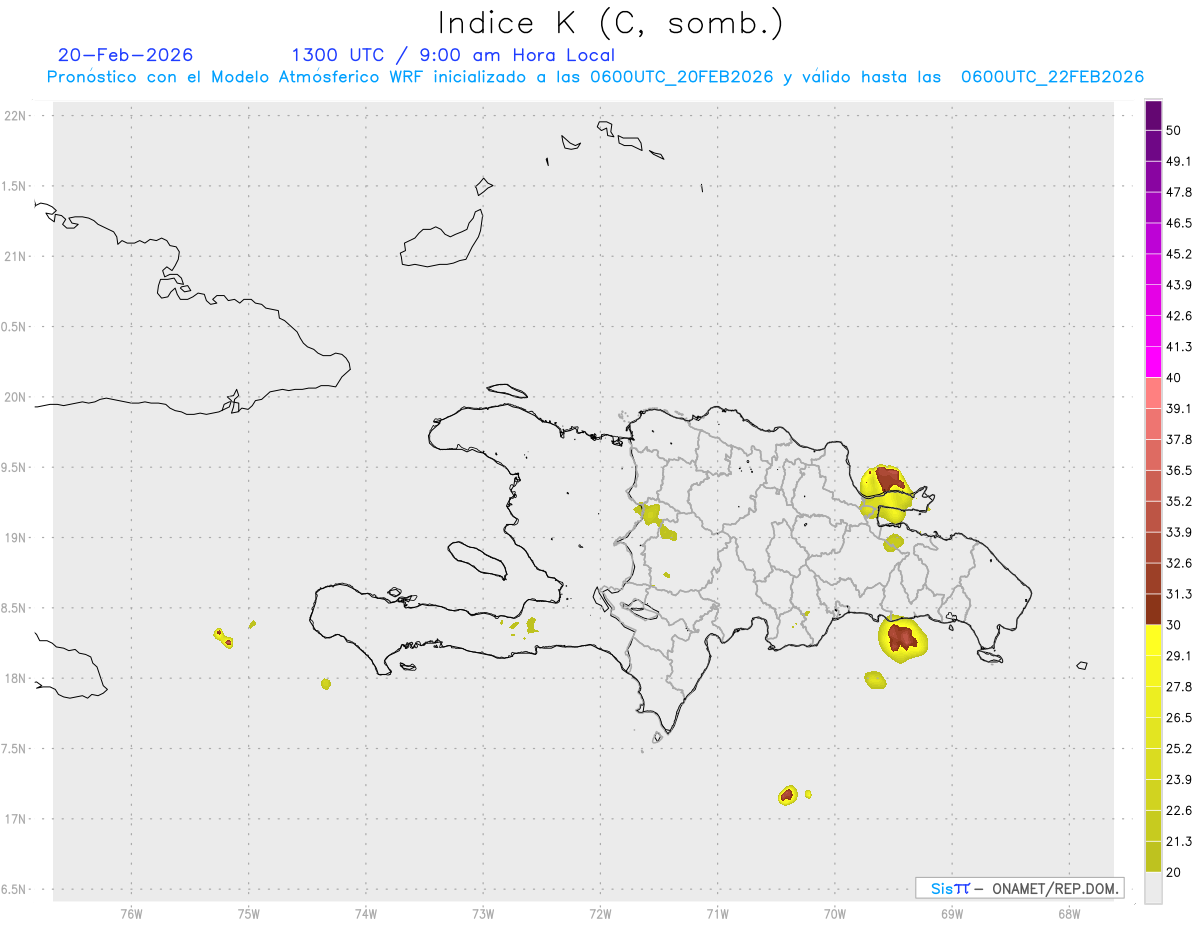Pick the reddish swatch between 35.2 and 36.5
1200x927 pixels.
1153,486
